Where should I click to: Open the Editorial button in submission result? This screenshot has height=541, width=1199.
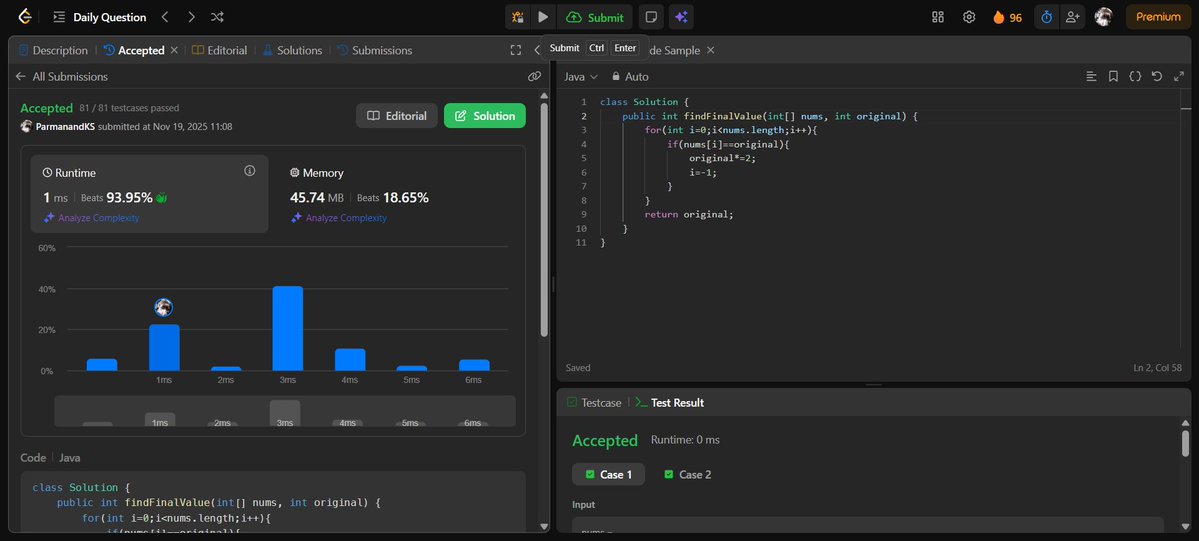click(397, 116)
